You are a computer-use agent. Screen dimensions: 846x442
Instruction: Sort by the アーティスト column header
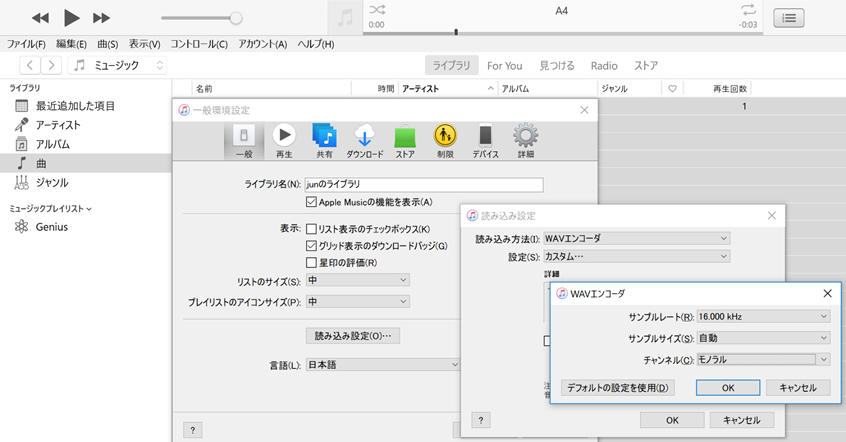447,89
